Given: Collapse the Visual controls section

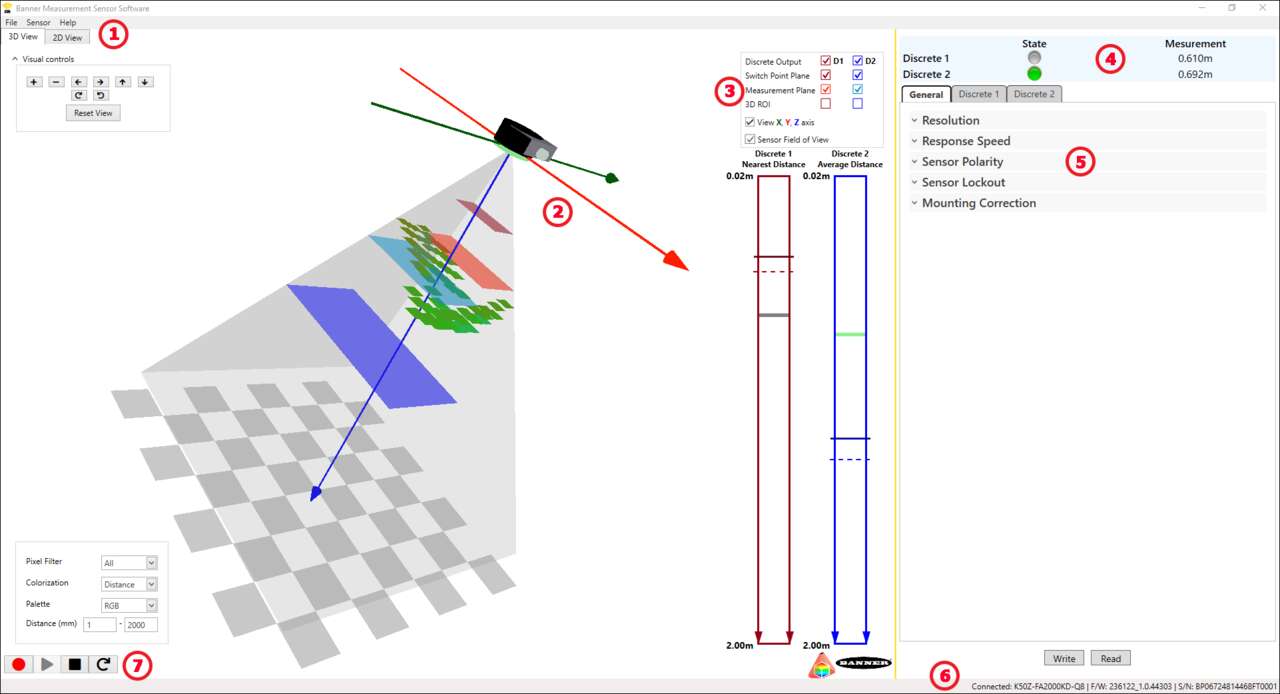Looking at the screenshot, I should [15, 59].
